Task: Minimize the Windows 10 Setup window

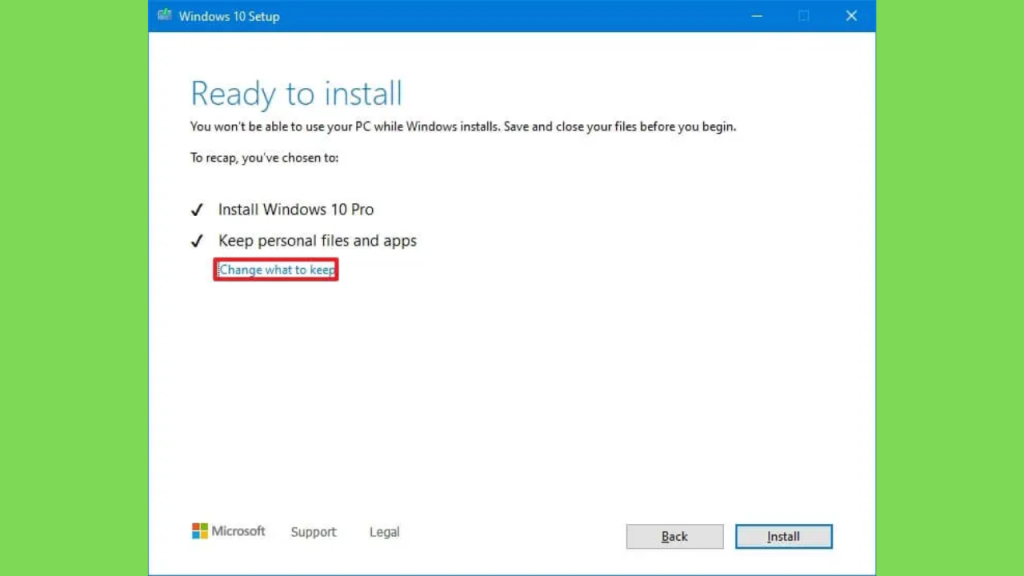Action: pos(756,16)
